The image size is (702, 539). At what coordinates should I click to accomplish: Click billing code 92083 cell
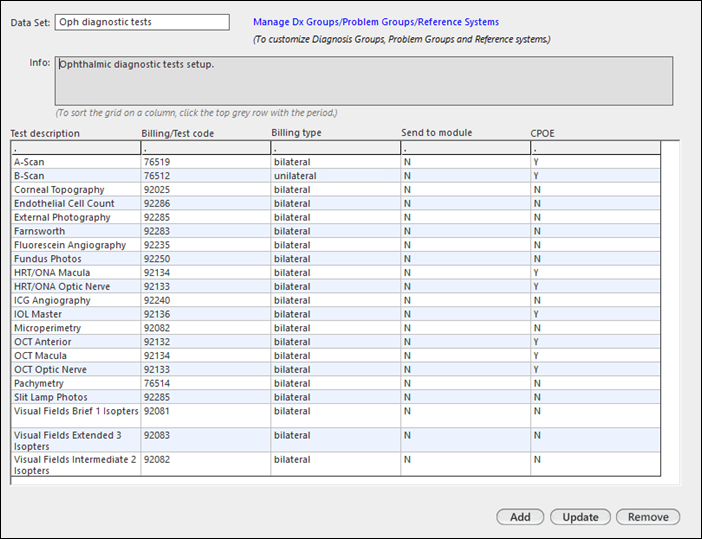tap(205, 441)
